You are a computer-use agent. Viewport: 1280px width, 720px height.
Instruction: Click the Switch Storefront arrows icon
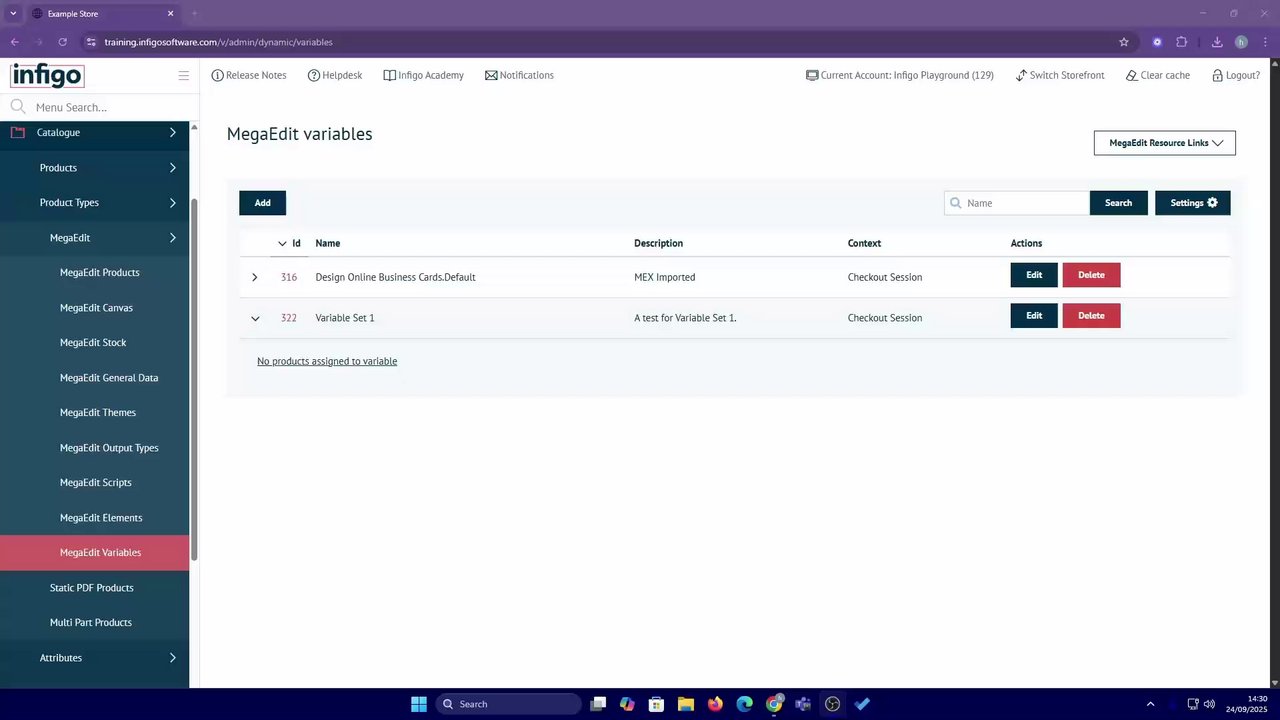[x=1021, y=75]
